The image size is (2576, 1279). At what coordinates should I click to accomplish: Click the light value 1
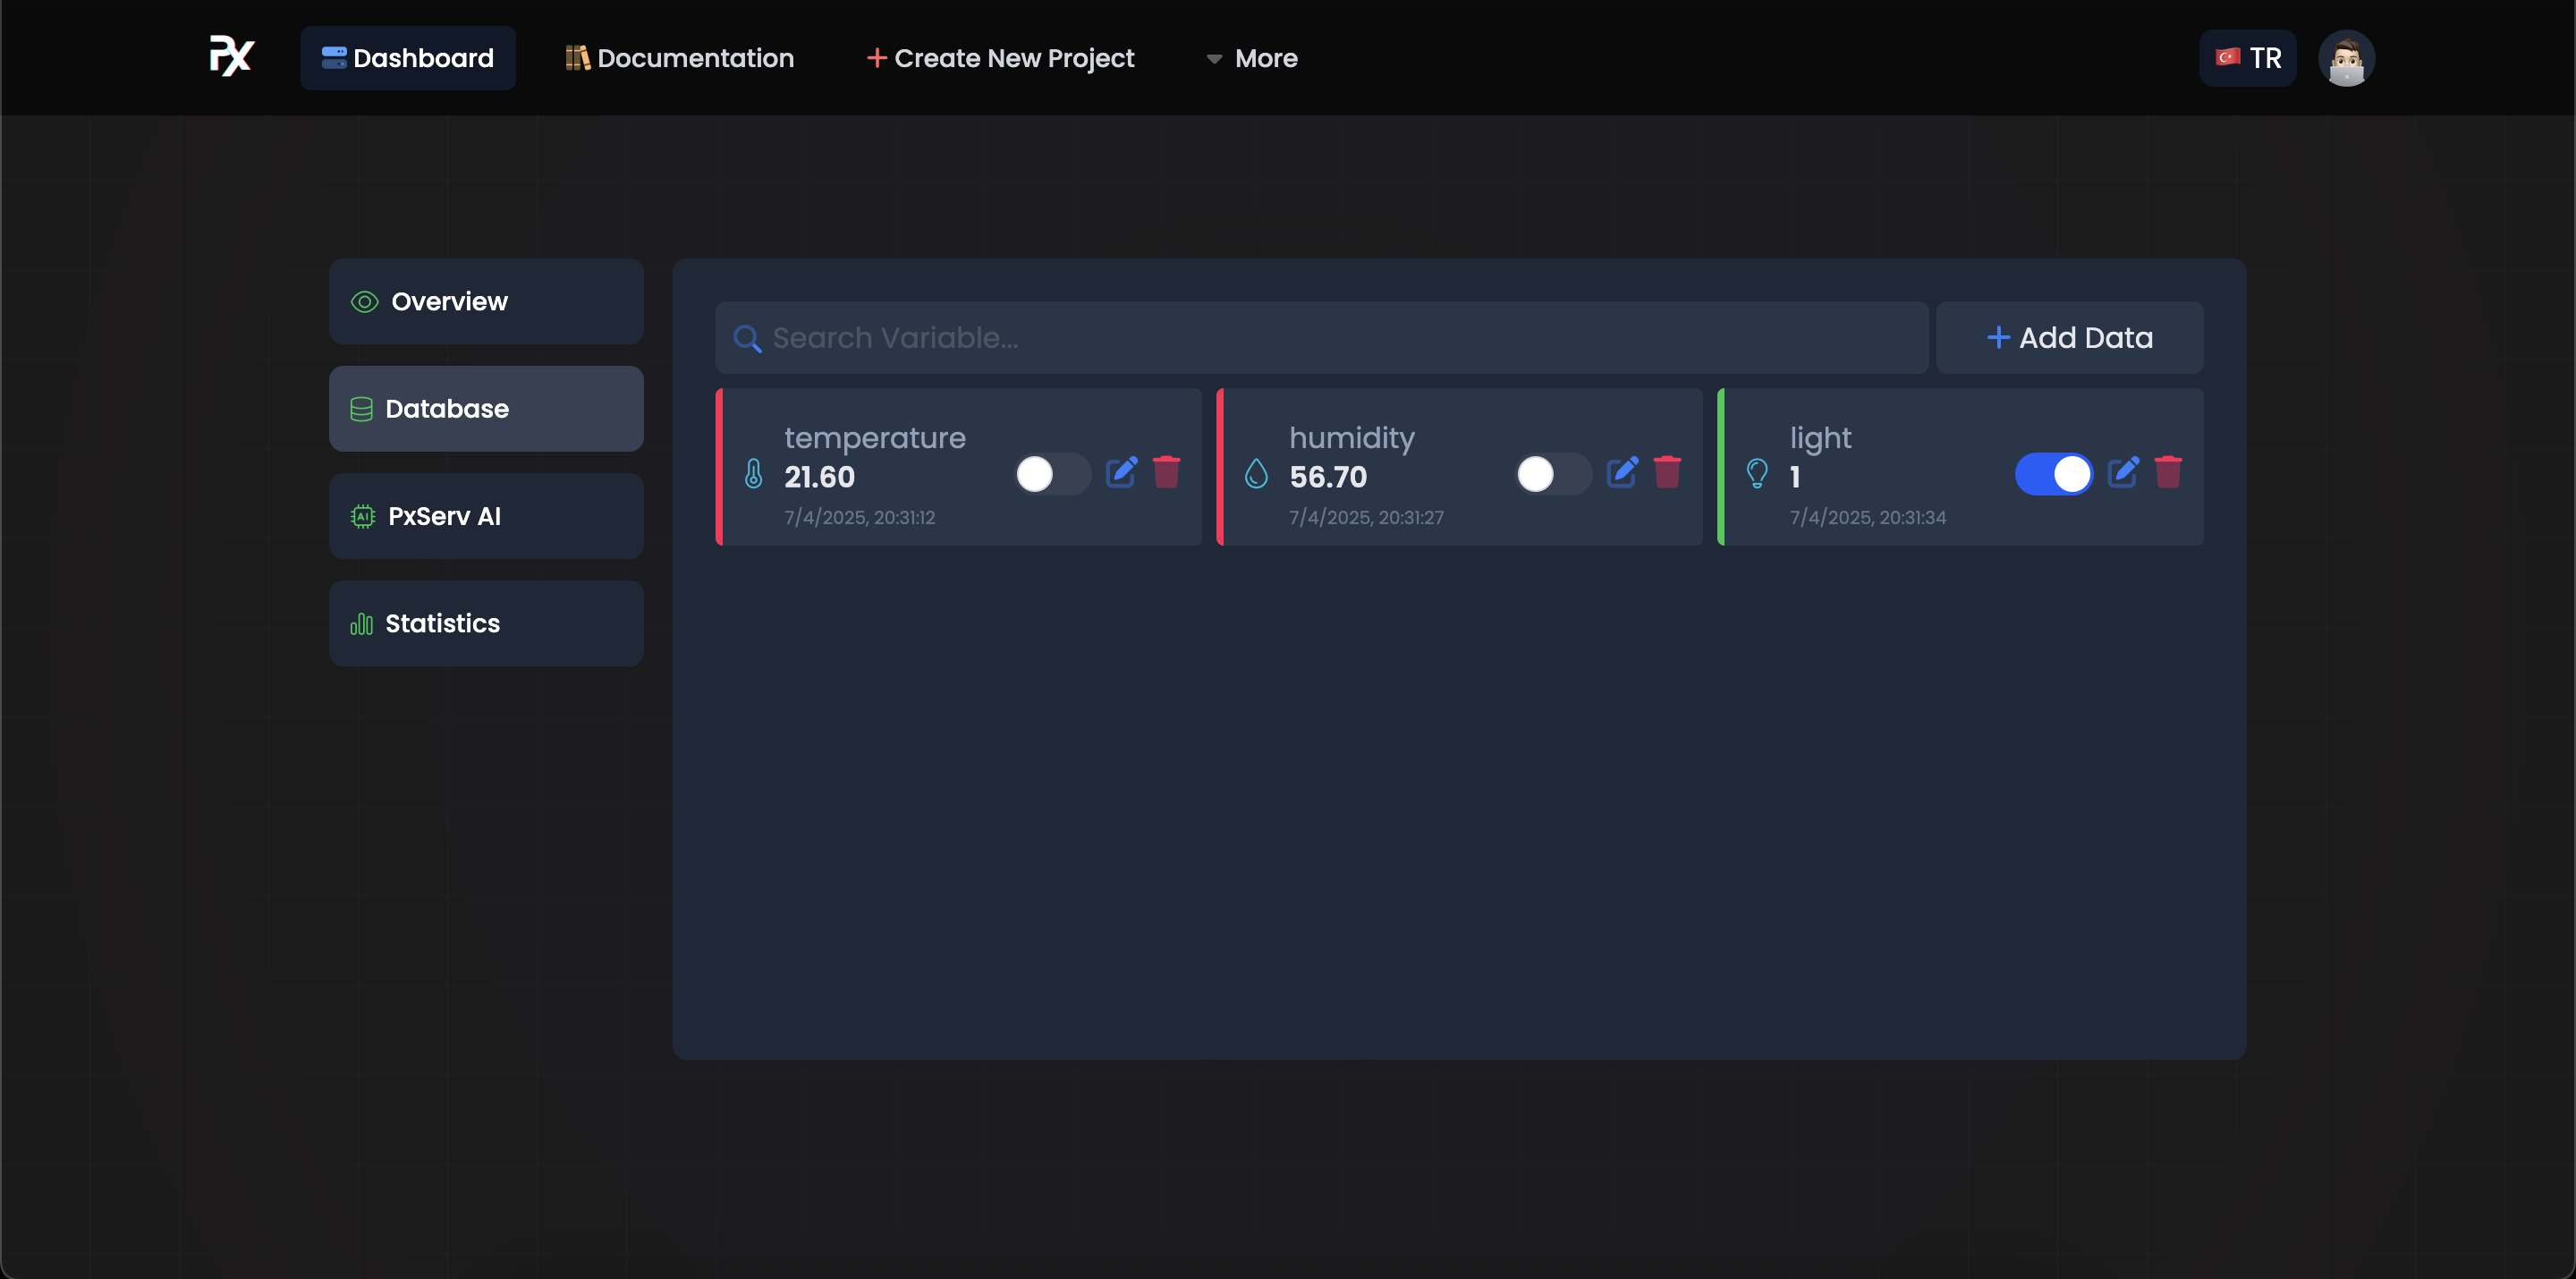tap(1795, 477)
